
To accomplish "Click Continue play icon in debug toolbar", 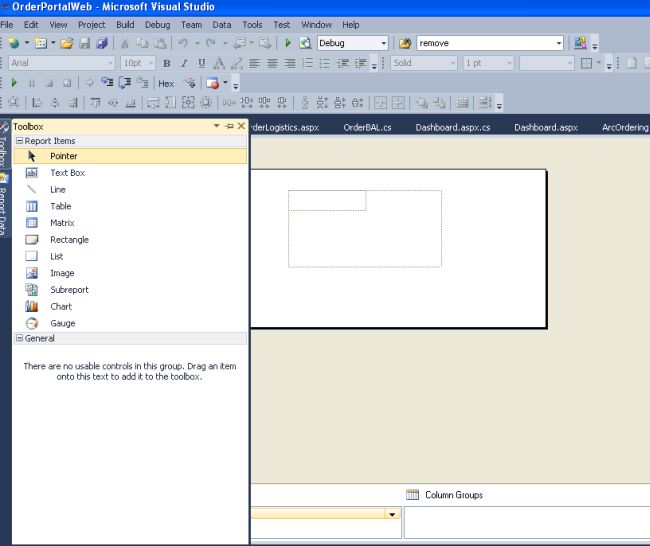I will tap(14, 83).
